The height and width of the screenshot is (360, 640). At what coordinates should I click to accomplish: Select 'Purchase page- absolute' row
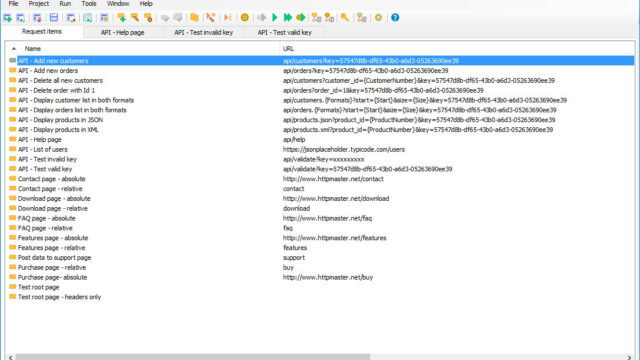click(321, 277)
